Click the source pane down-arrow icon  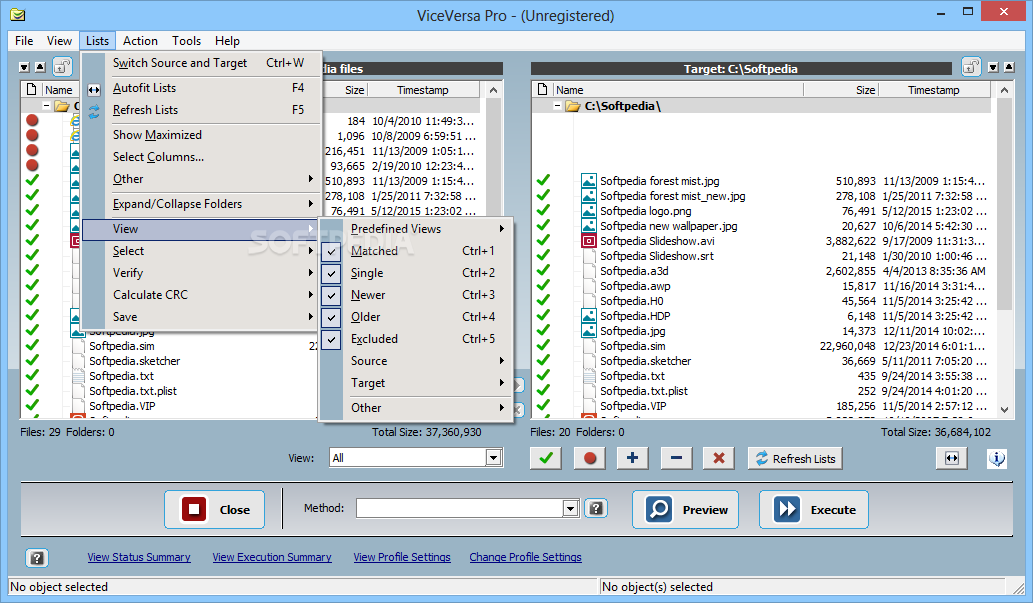[24, 67]
